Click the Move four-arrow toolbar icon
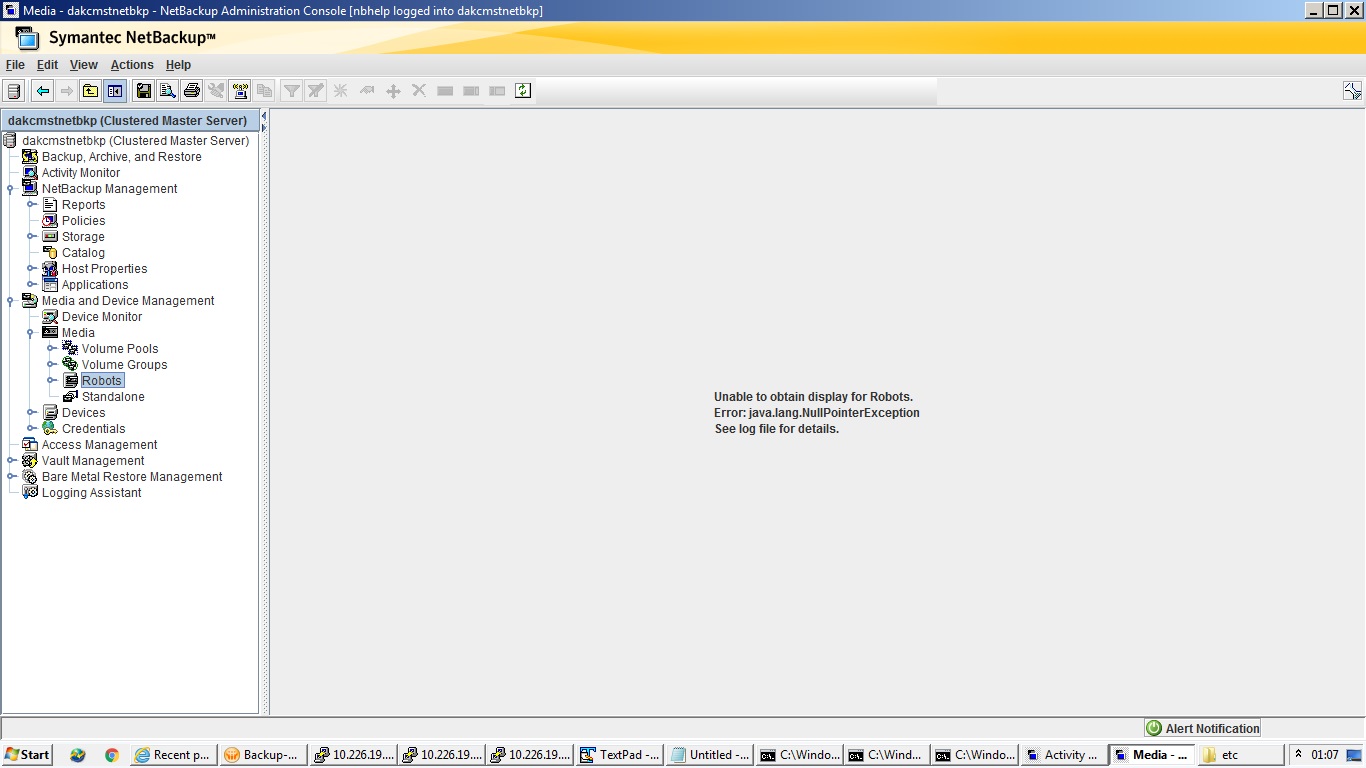 pos(393,91)
